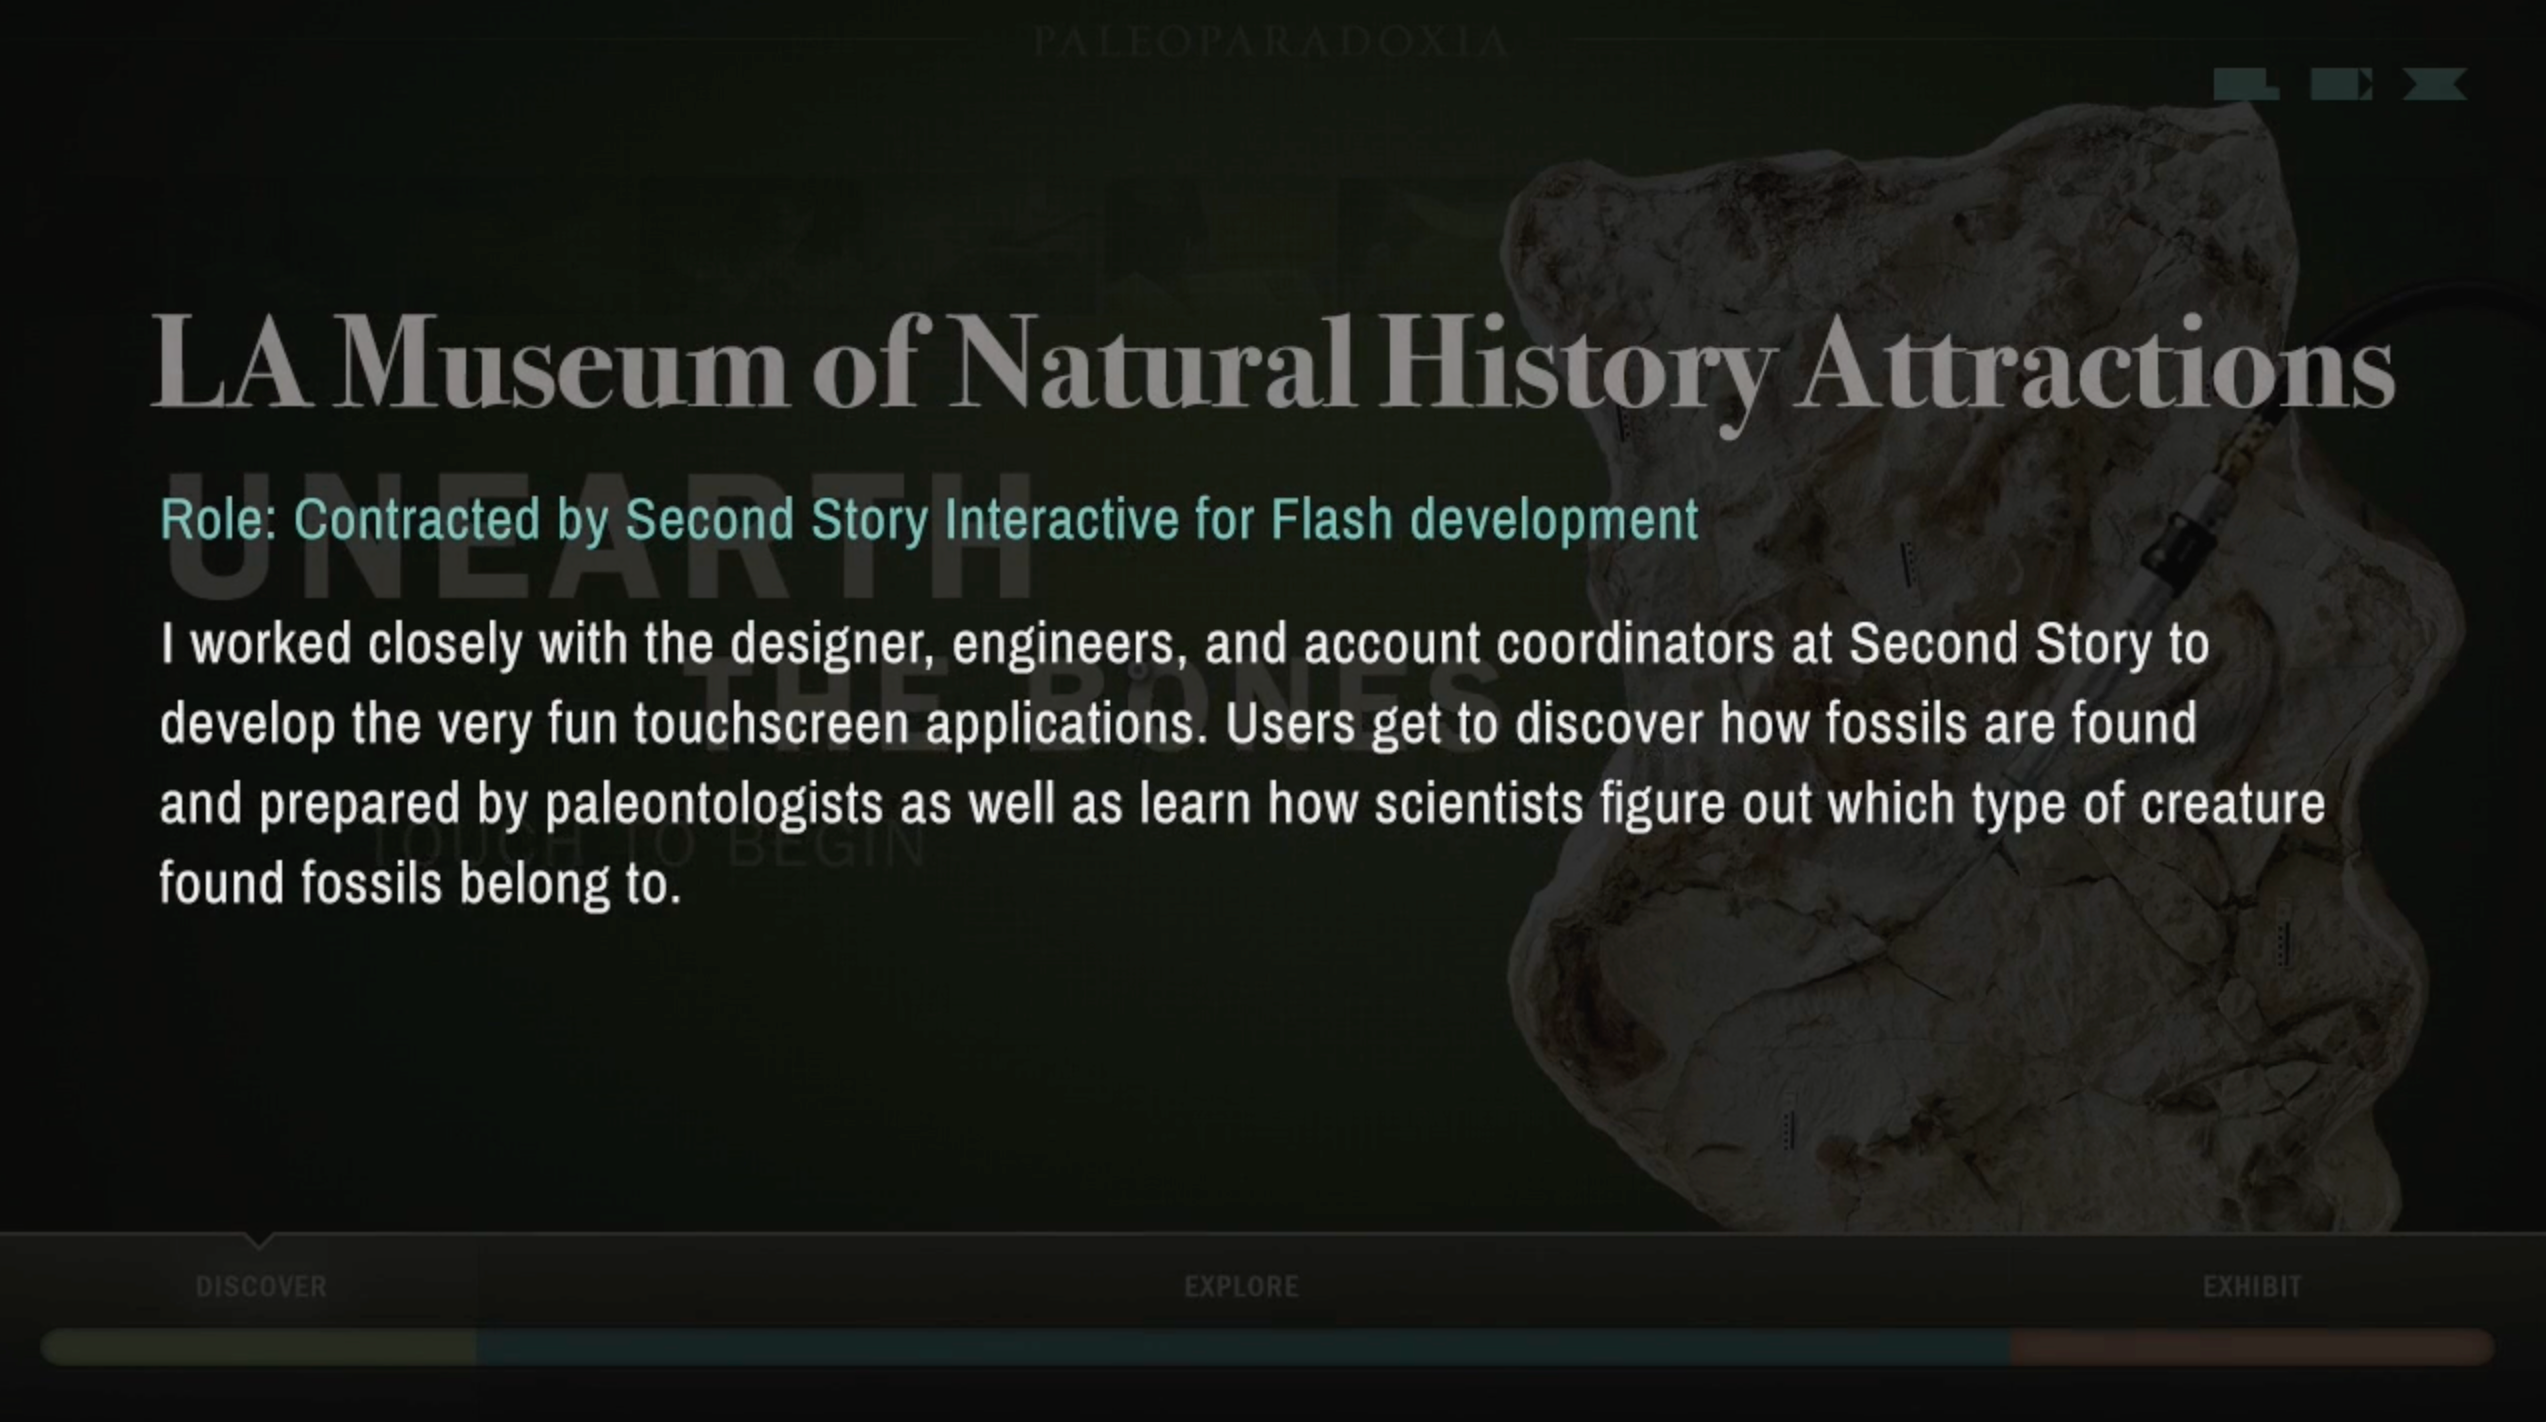
Task: Click the 'Role: Contracted by Second Story Interactive' line
Action: click(929, 520)
